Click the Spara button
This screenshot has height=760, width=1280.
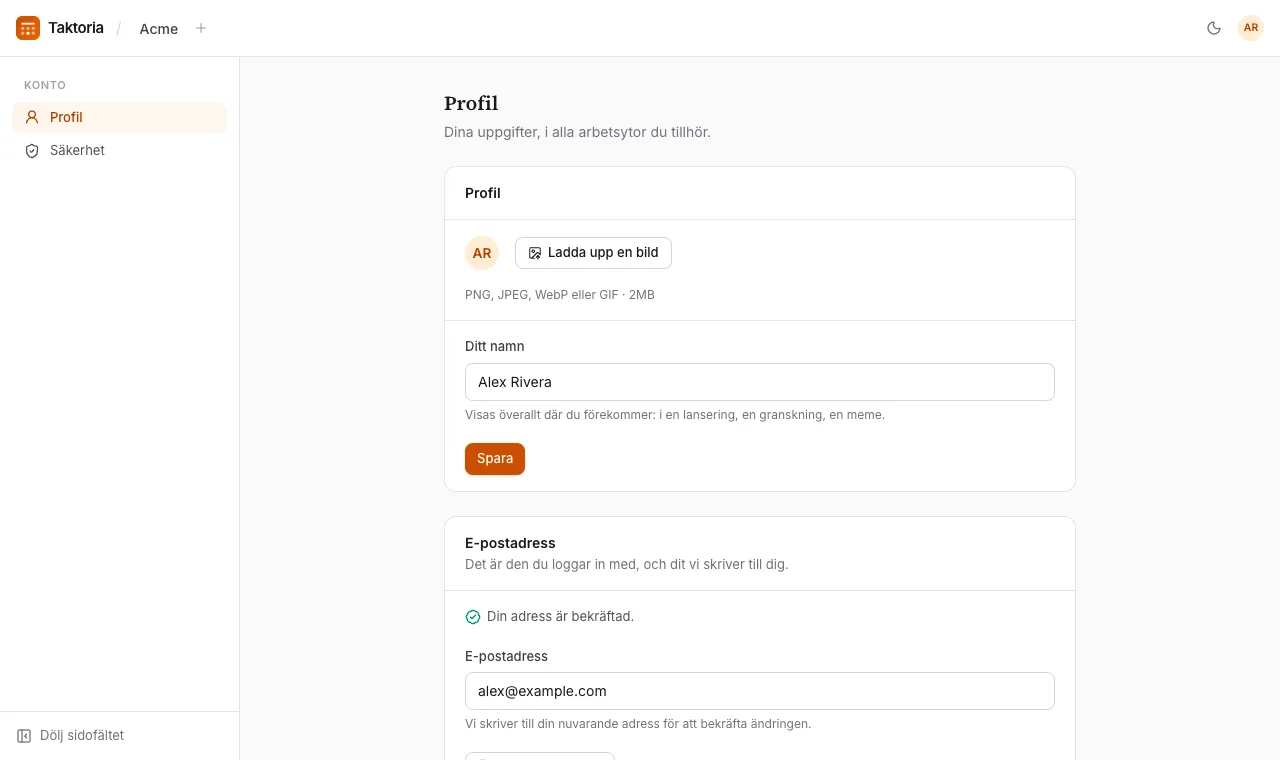tap(495, 459)
